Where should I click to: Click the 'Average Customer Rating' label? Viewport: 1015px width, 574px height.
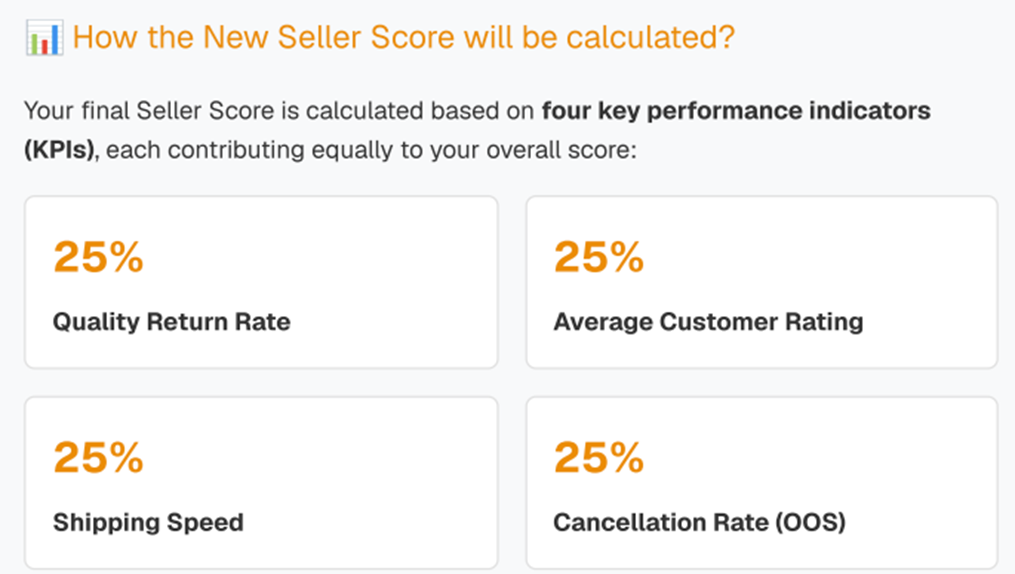(x=708, y=322)
